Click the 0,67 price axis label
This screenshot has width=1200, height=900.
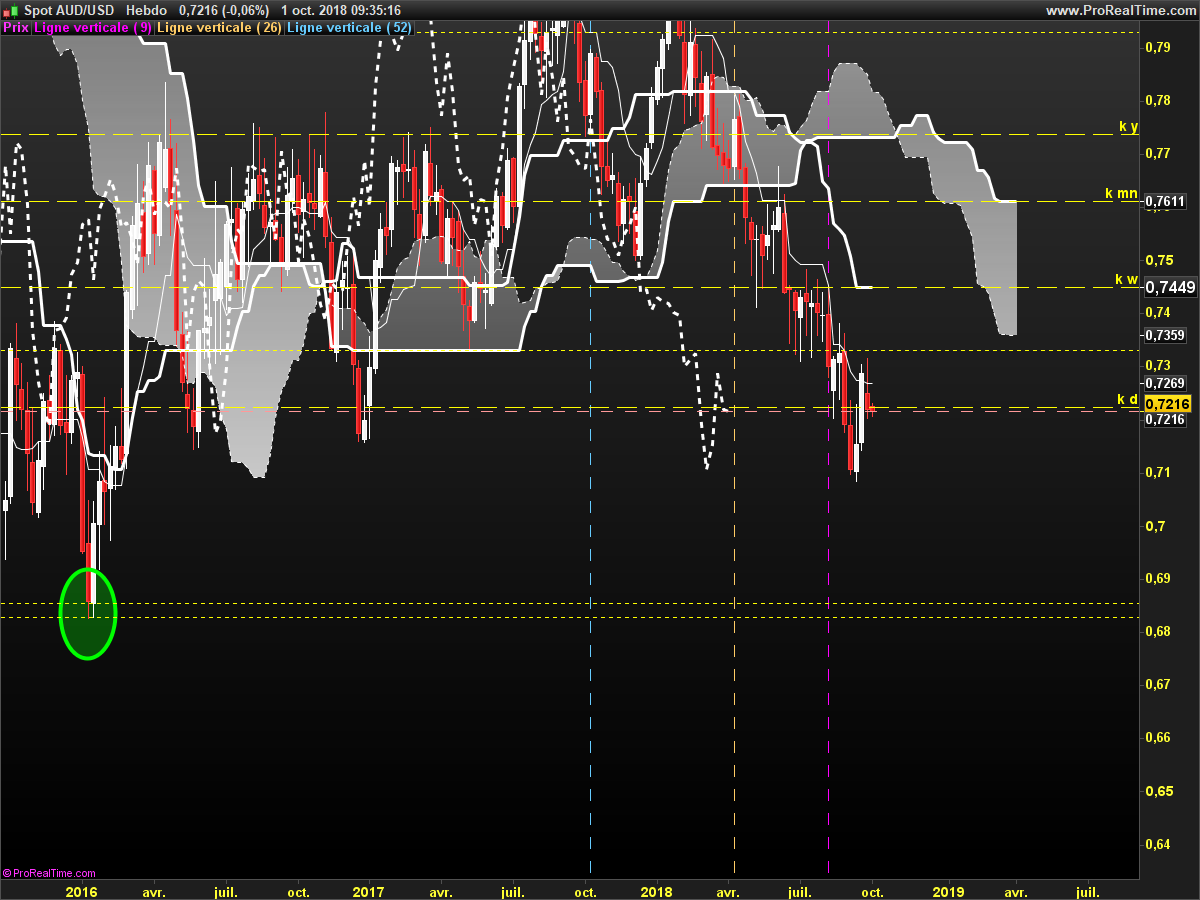pos(1159,685)
